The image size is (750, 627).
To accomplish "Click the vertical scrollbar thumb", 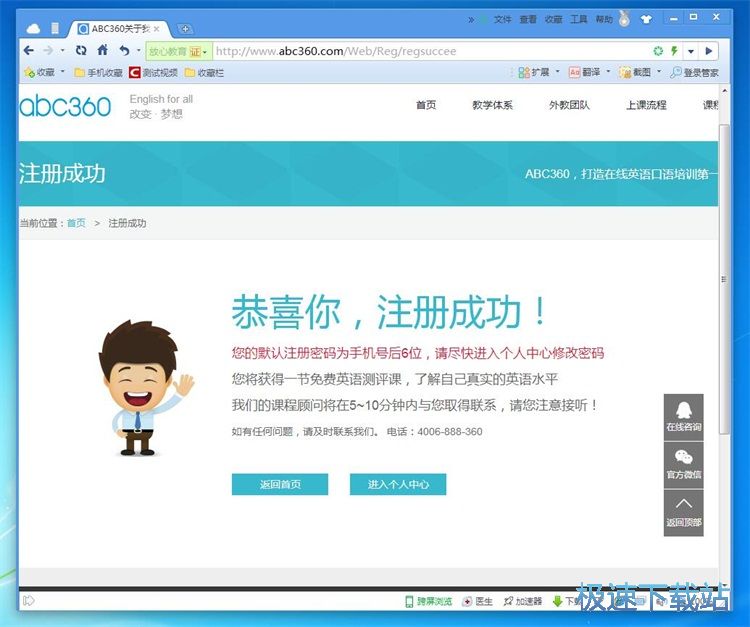I will coord(724,279).
